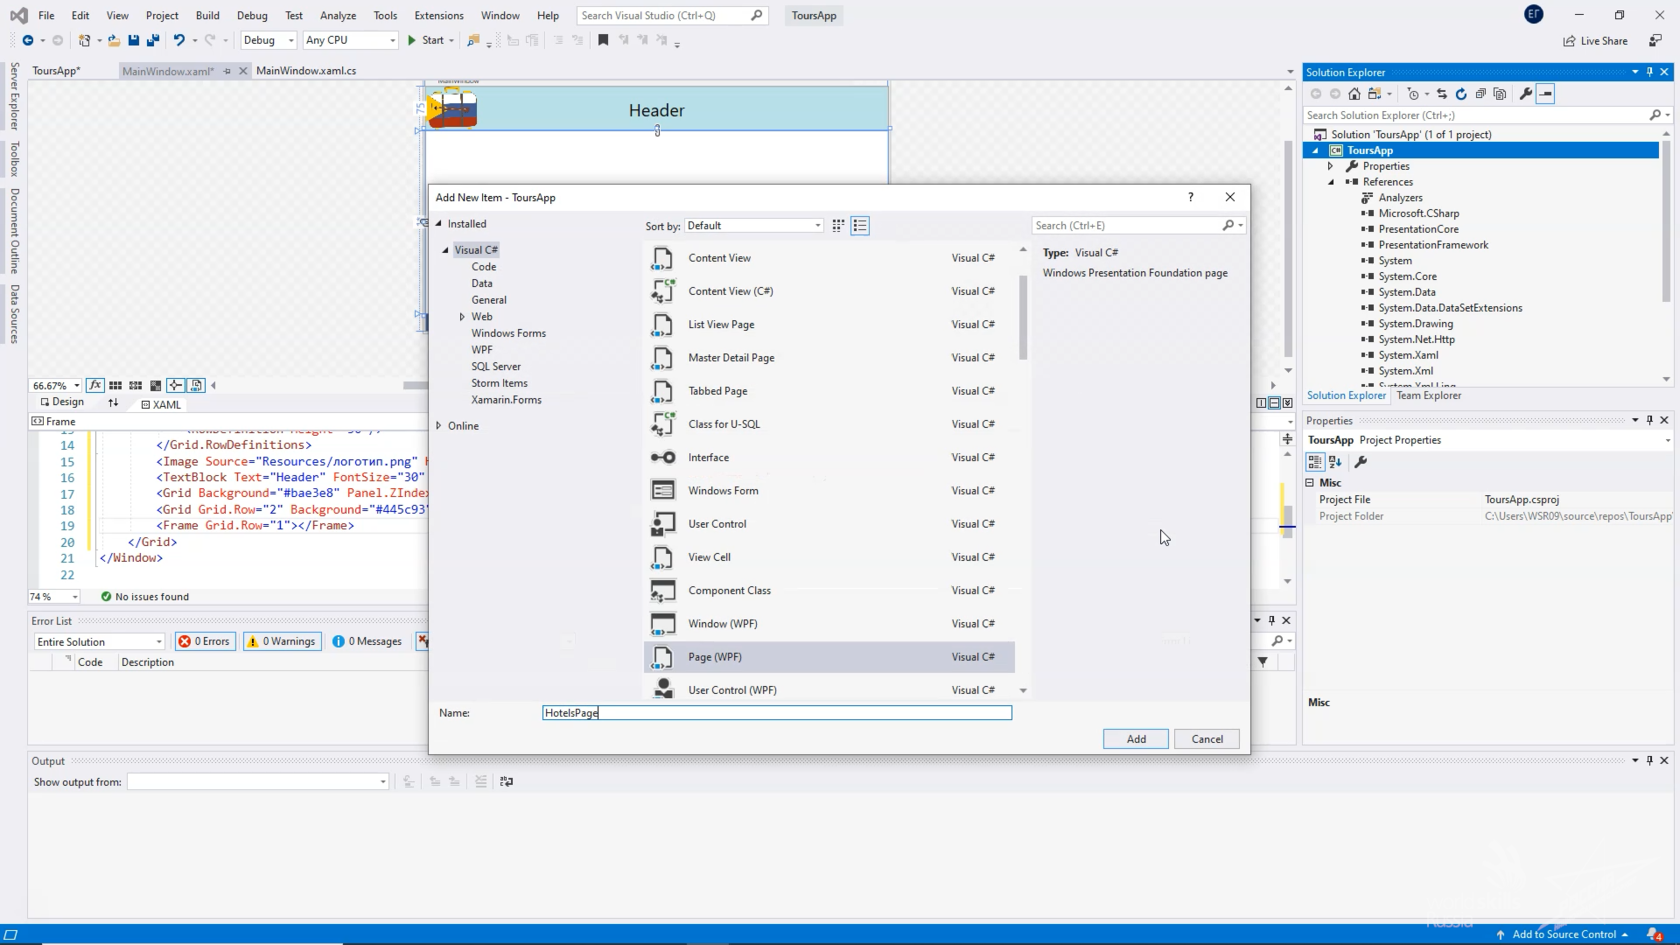Open the Extensions menu
The image size is (1680, 945).
[439, 15]
